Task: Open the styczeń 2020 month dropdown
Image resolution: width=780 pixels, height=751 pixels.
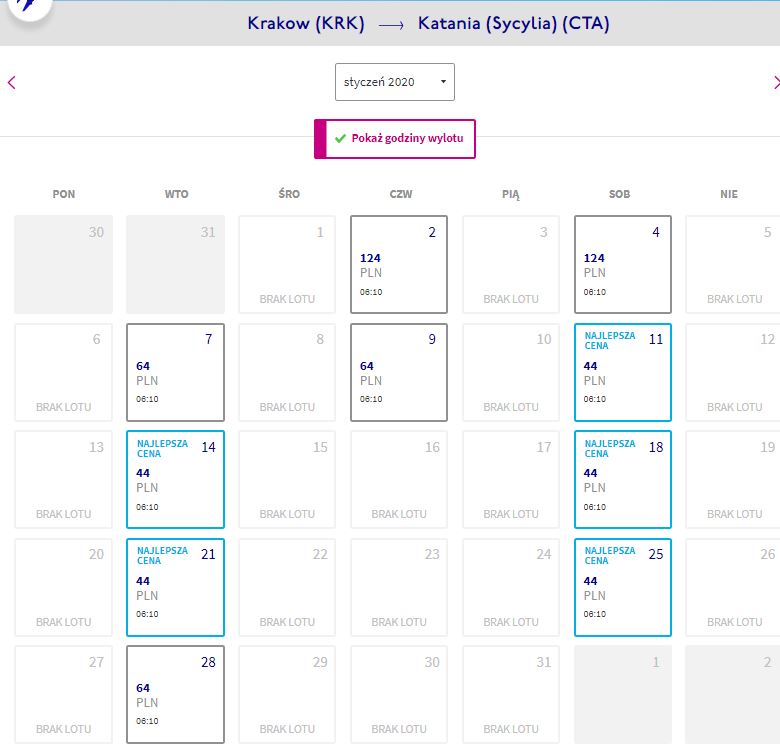Action: click(394, 82)
